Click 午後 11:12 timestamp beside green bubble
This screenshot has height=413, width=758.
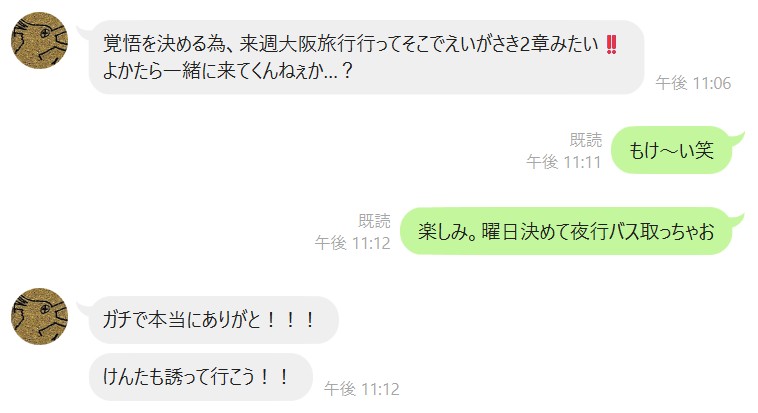(x=352, y=243)
